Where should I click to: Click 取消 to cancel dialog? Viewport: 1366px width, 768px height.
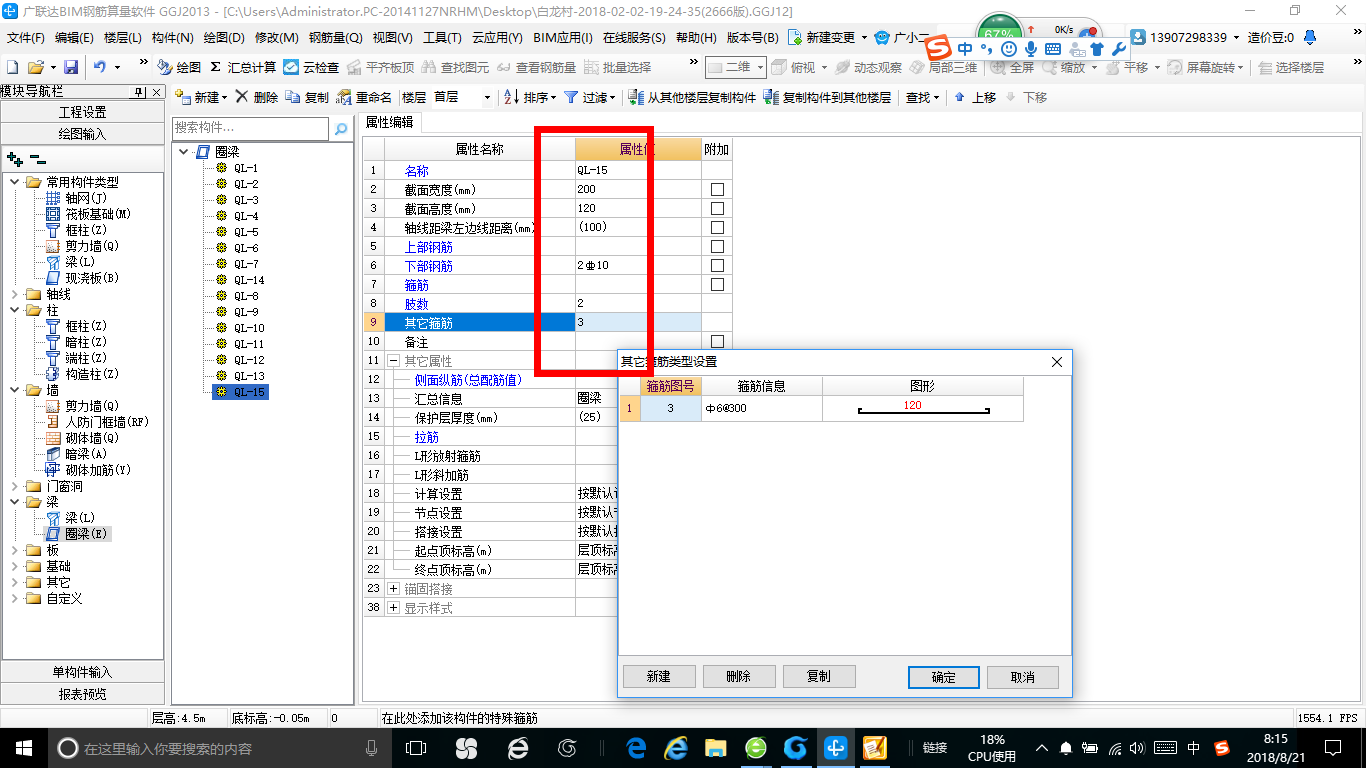(1023, 677)
